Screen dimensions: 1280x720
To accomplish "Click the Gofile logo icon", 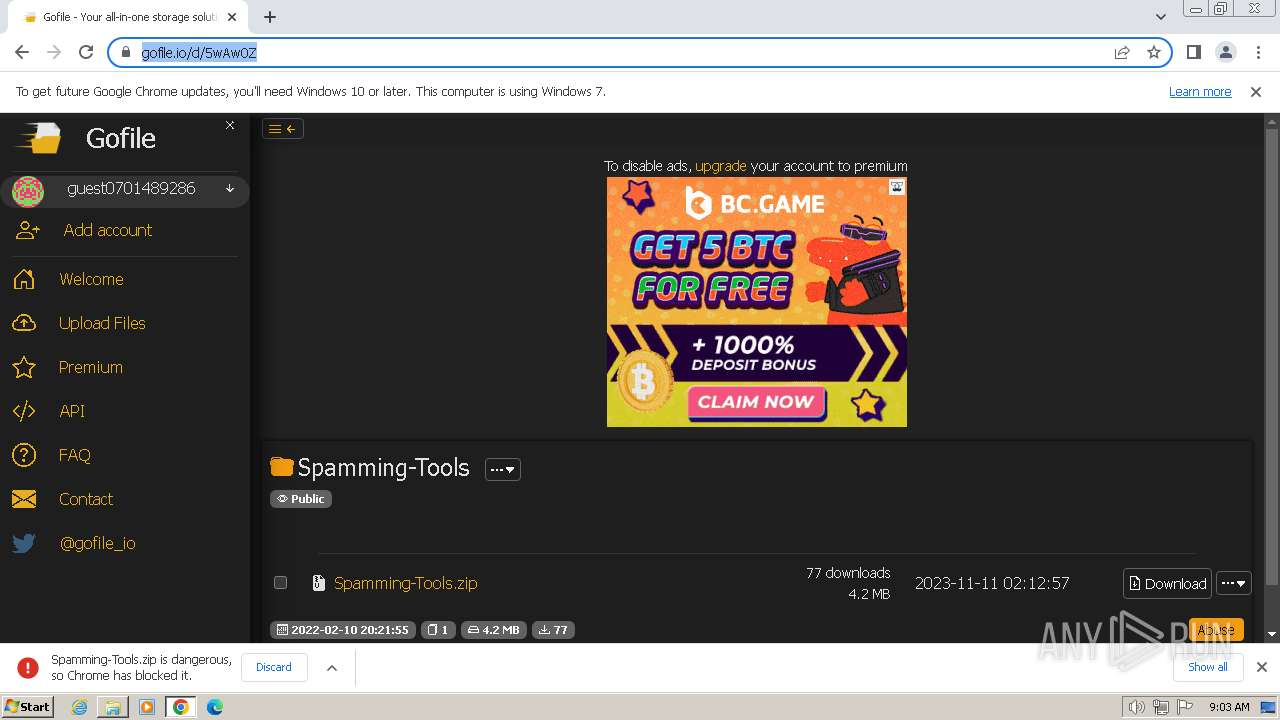I will tap(38, 138).
